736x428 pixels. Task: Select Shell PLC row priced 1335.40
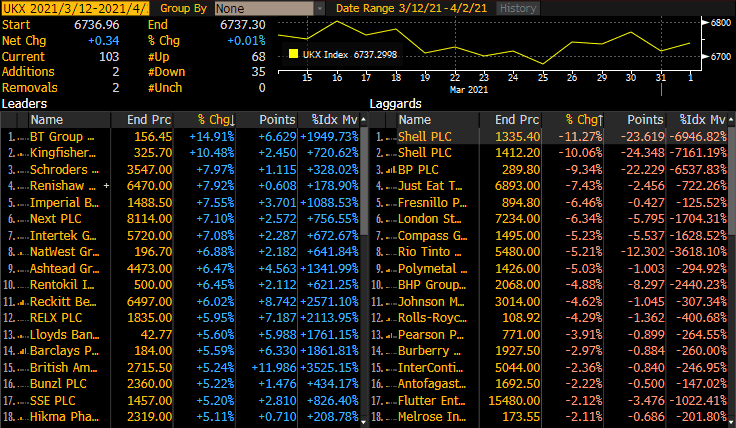click(548, 137)
